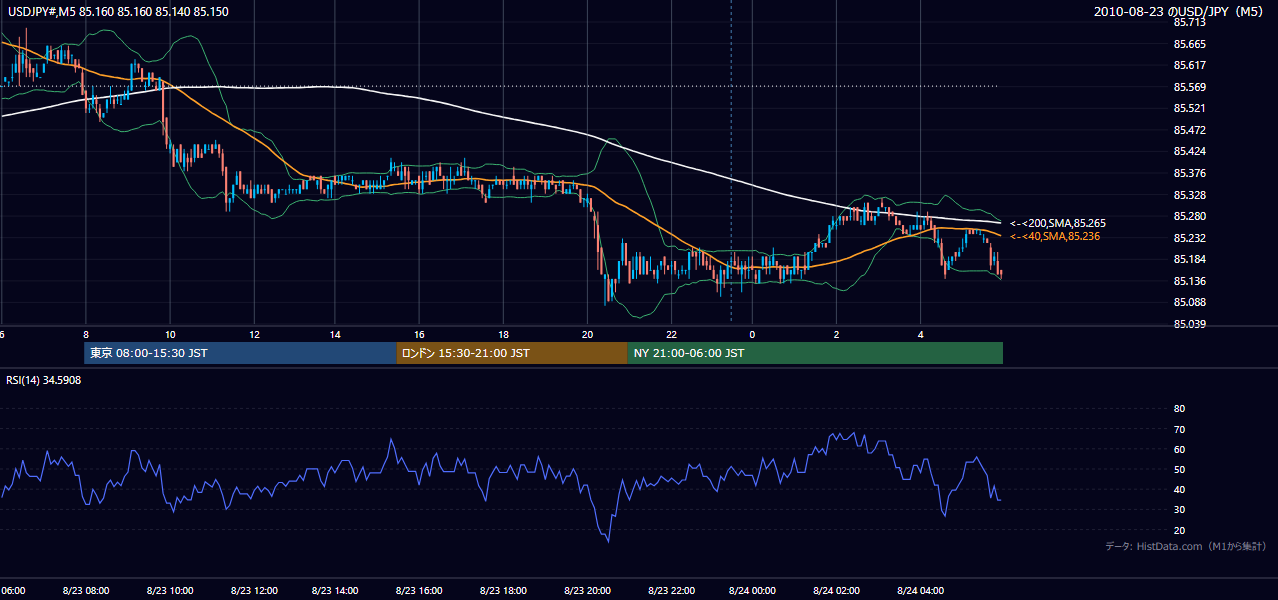The width and height of the screenshot is (1278, 600).
Task: Click price axis label 85.376
Action: [1189, 173]
